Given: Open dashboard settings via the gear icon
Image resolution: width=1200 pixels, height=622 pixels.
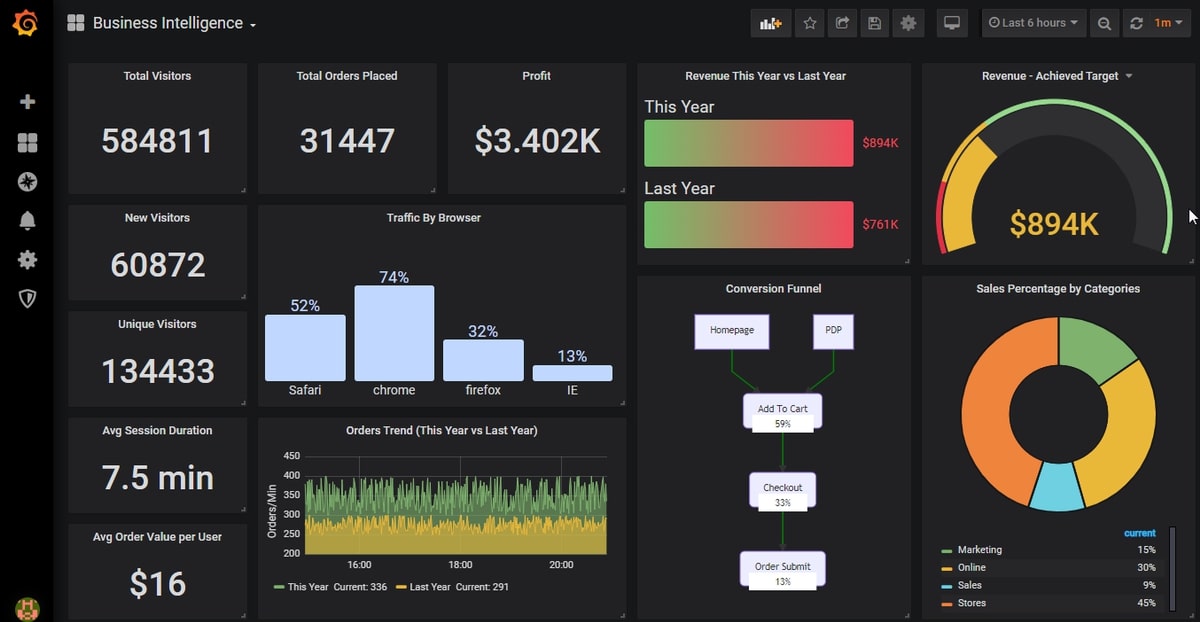Looking at the screenshot, I should tap(908, 23).
